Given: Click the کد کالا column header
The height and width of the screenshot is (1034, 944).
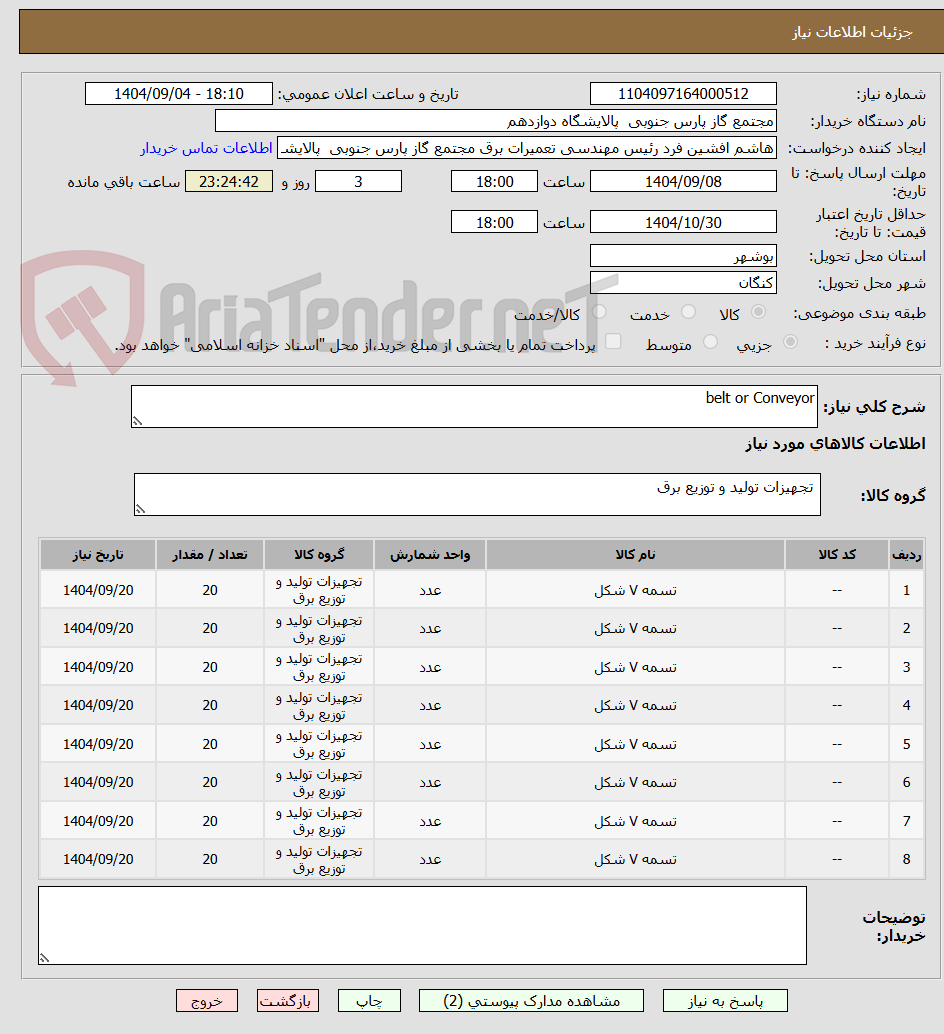Looking at the screenshot, I should (x=837, y=555).
